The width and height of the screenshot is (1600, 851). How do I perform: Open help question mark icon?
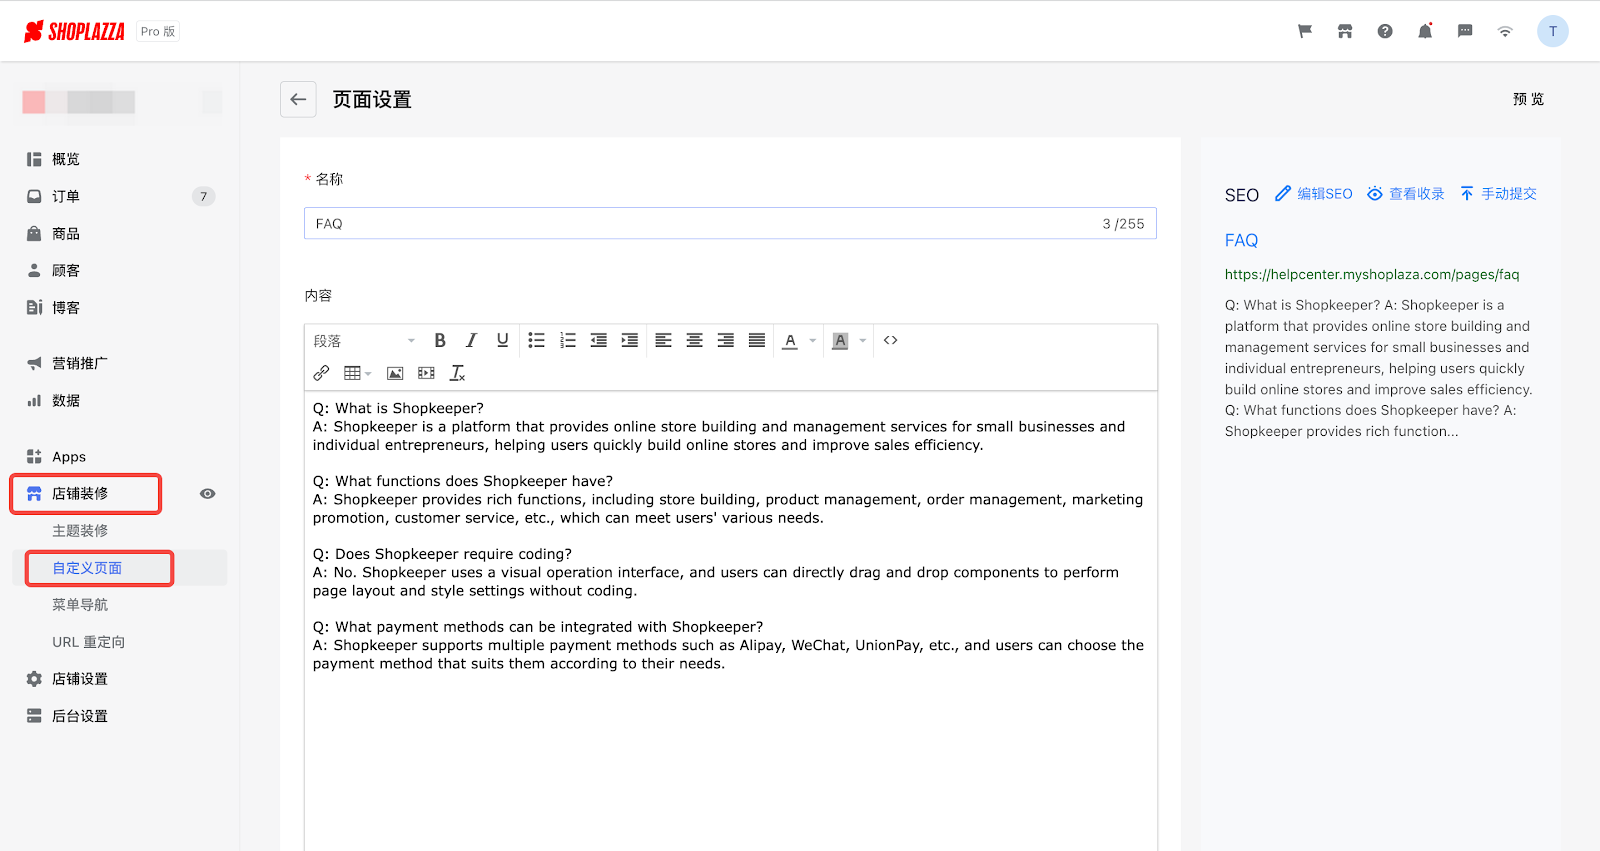point(1385,31)
